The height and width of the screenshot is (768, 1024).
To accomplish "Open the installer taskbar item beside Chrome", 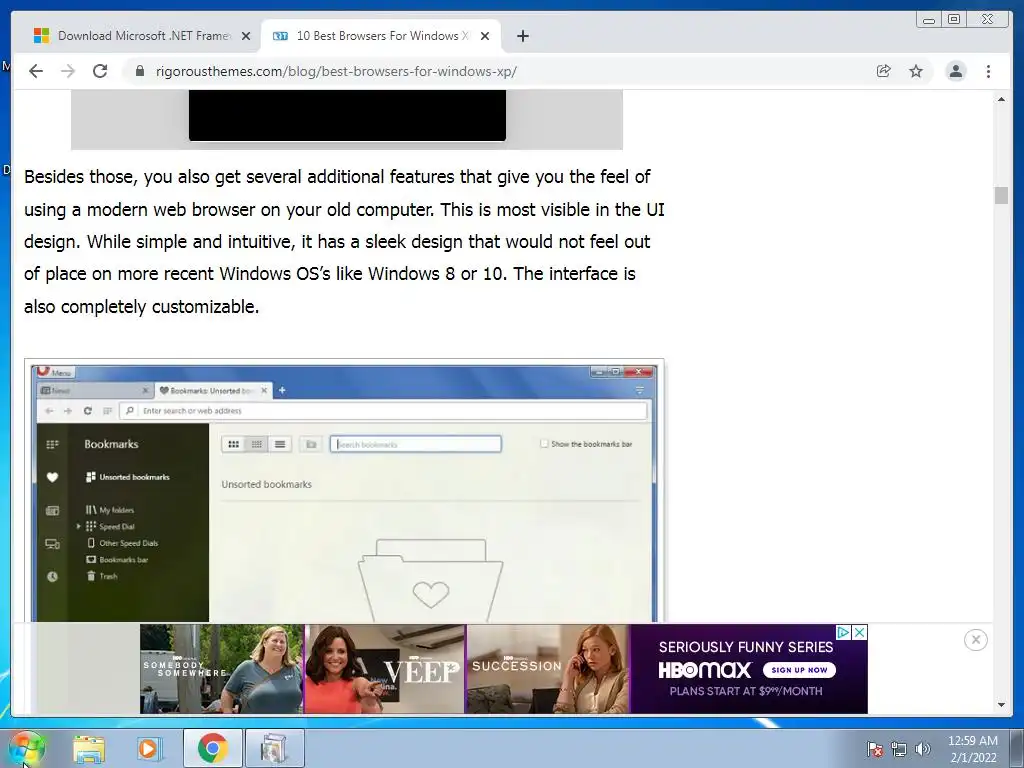I will tap(274, 748).
